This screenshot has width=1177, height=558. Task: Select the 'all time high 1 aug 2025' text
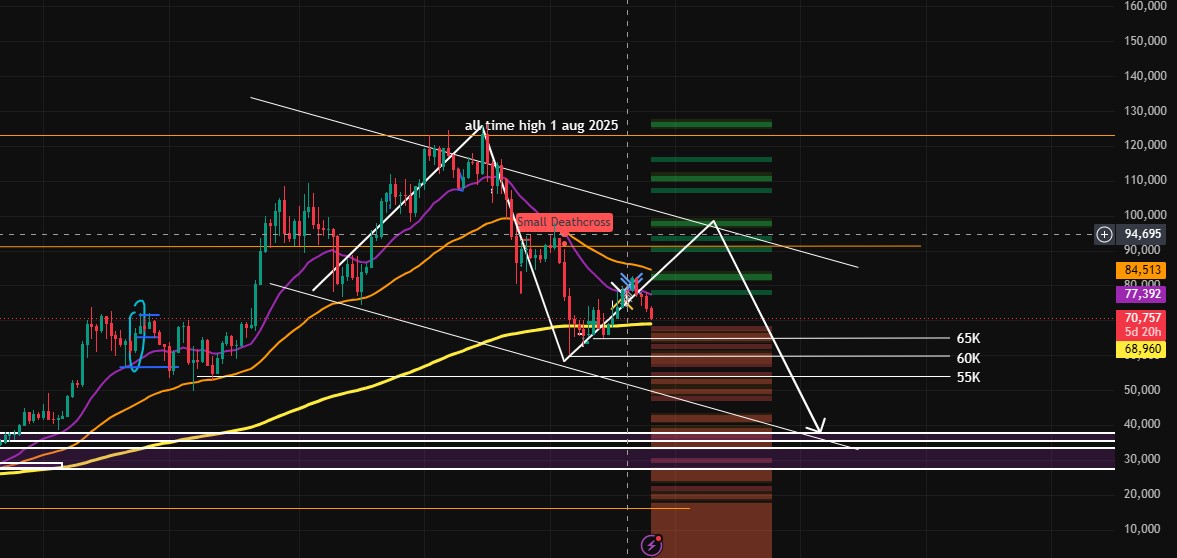click(x=541, y=125)
